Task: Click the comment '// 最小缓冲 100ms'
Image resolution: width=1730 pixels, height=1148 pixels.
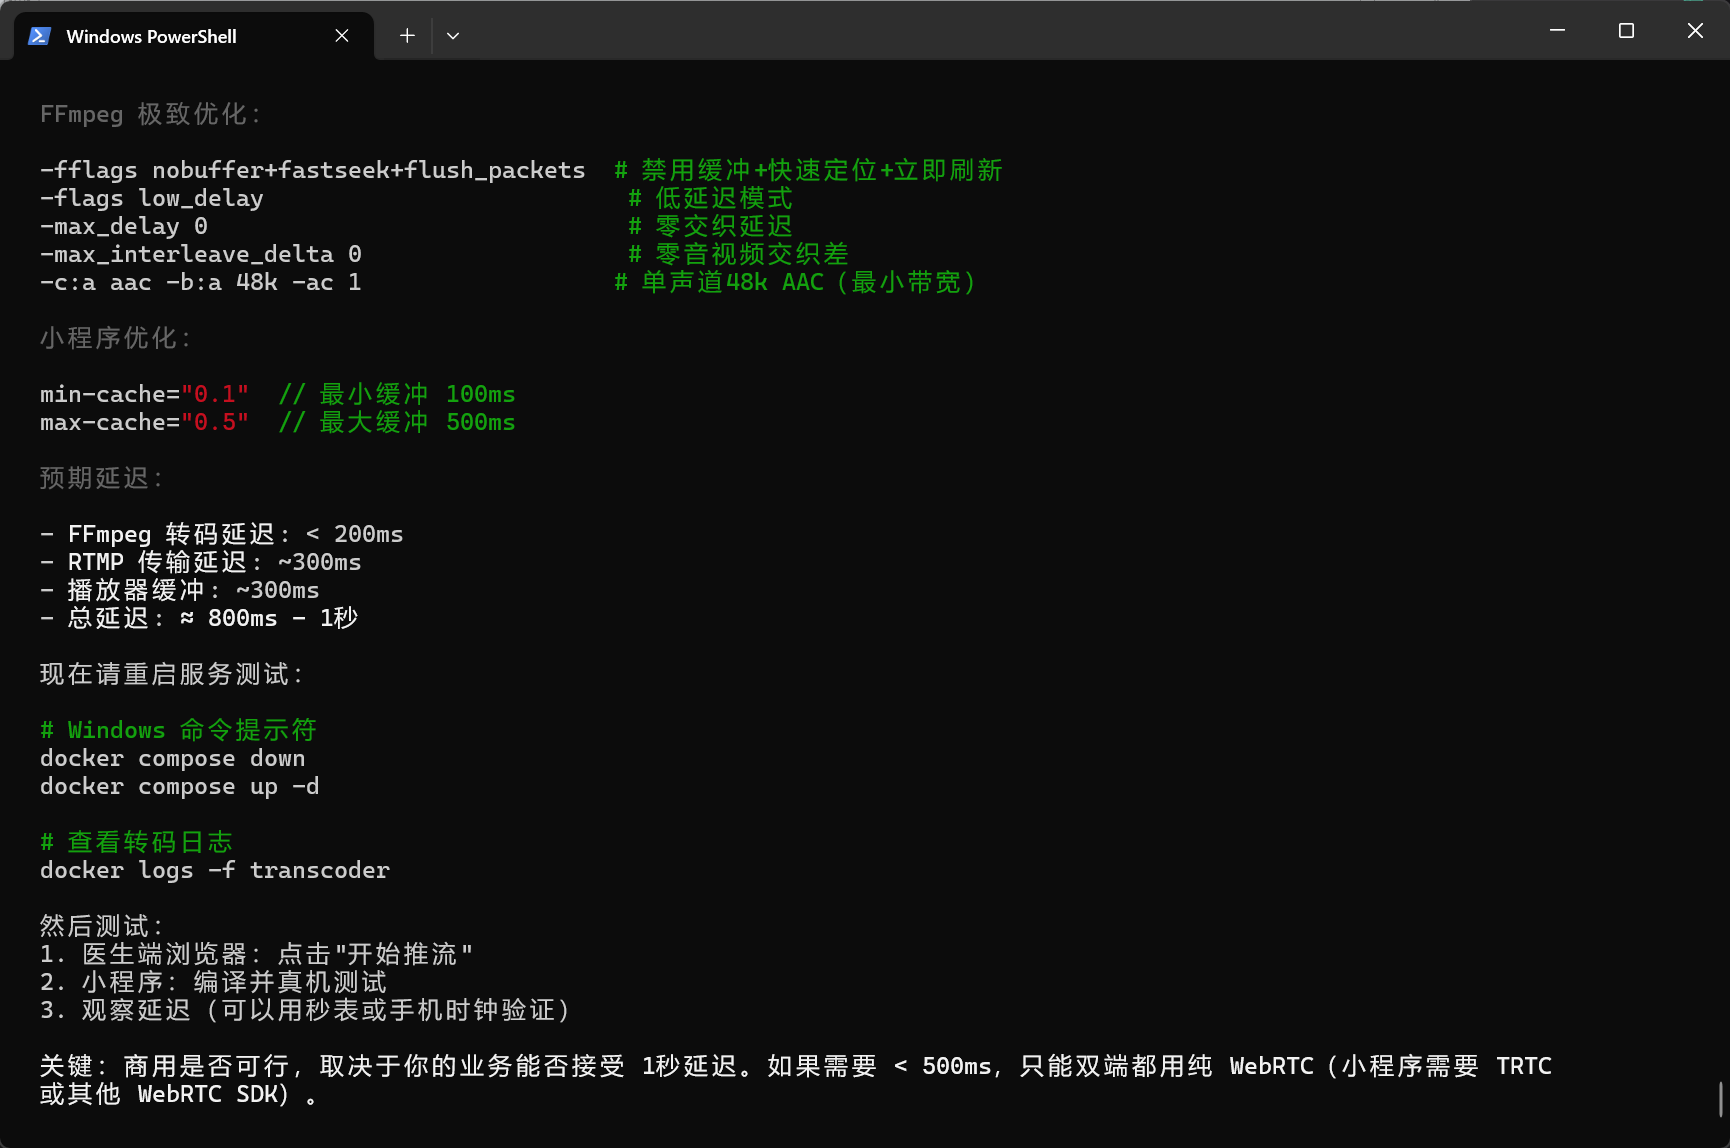Action: (x=397, y=394)
